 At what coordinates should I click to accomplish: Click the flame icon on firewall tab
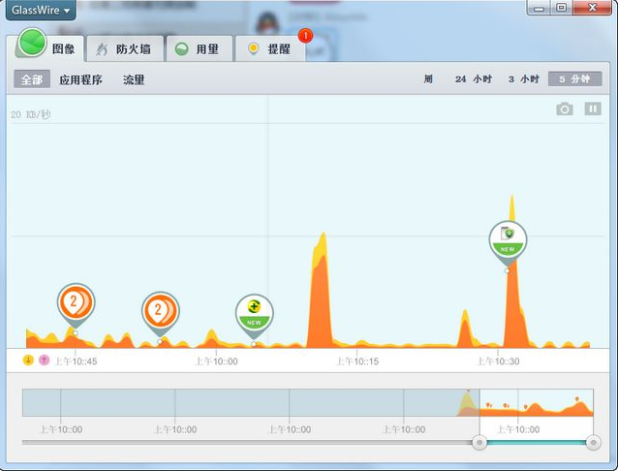102,49
